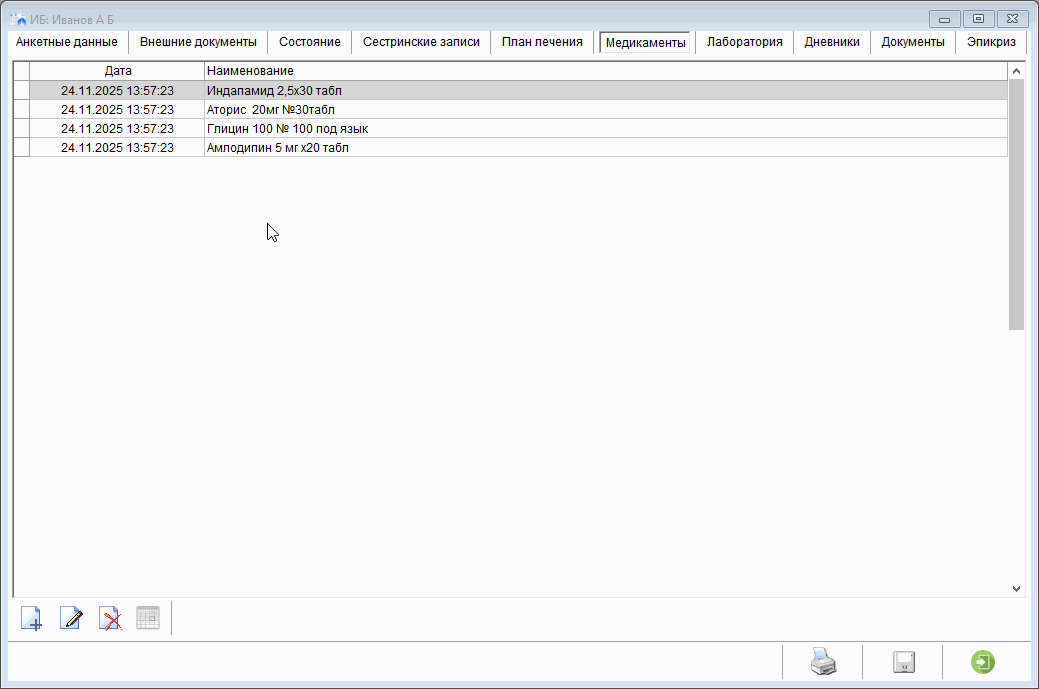Click the Дата column header
1039x689 pixels.
click(118, 71)
